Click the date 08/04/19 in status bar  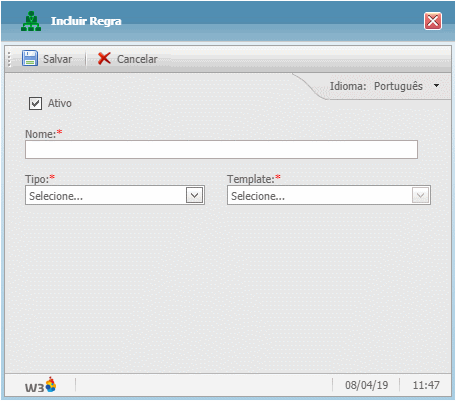pyautogui.click(x=367, y=385)
